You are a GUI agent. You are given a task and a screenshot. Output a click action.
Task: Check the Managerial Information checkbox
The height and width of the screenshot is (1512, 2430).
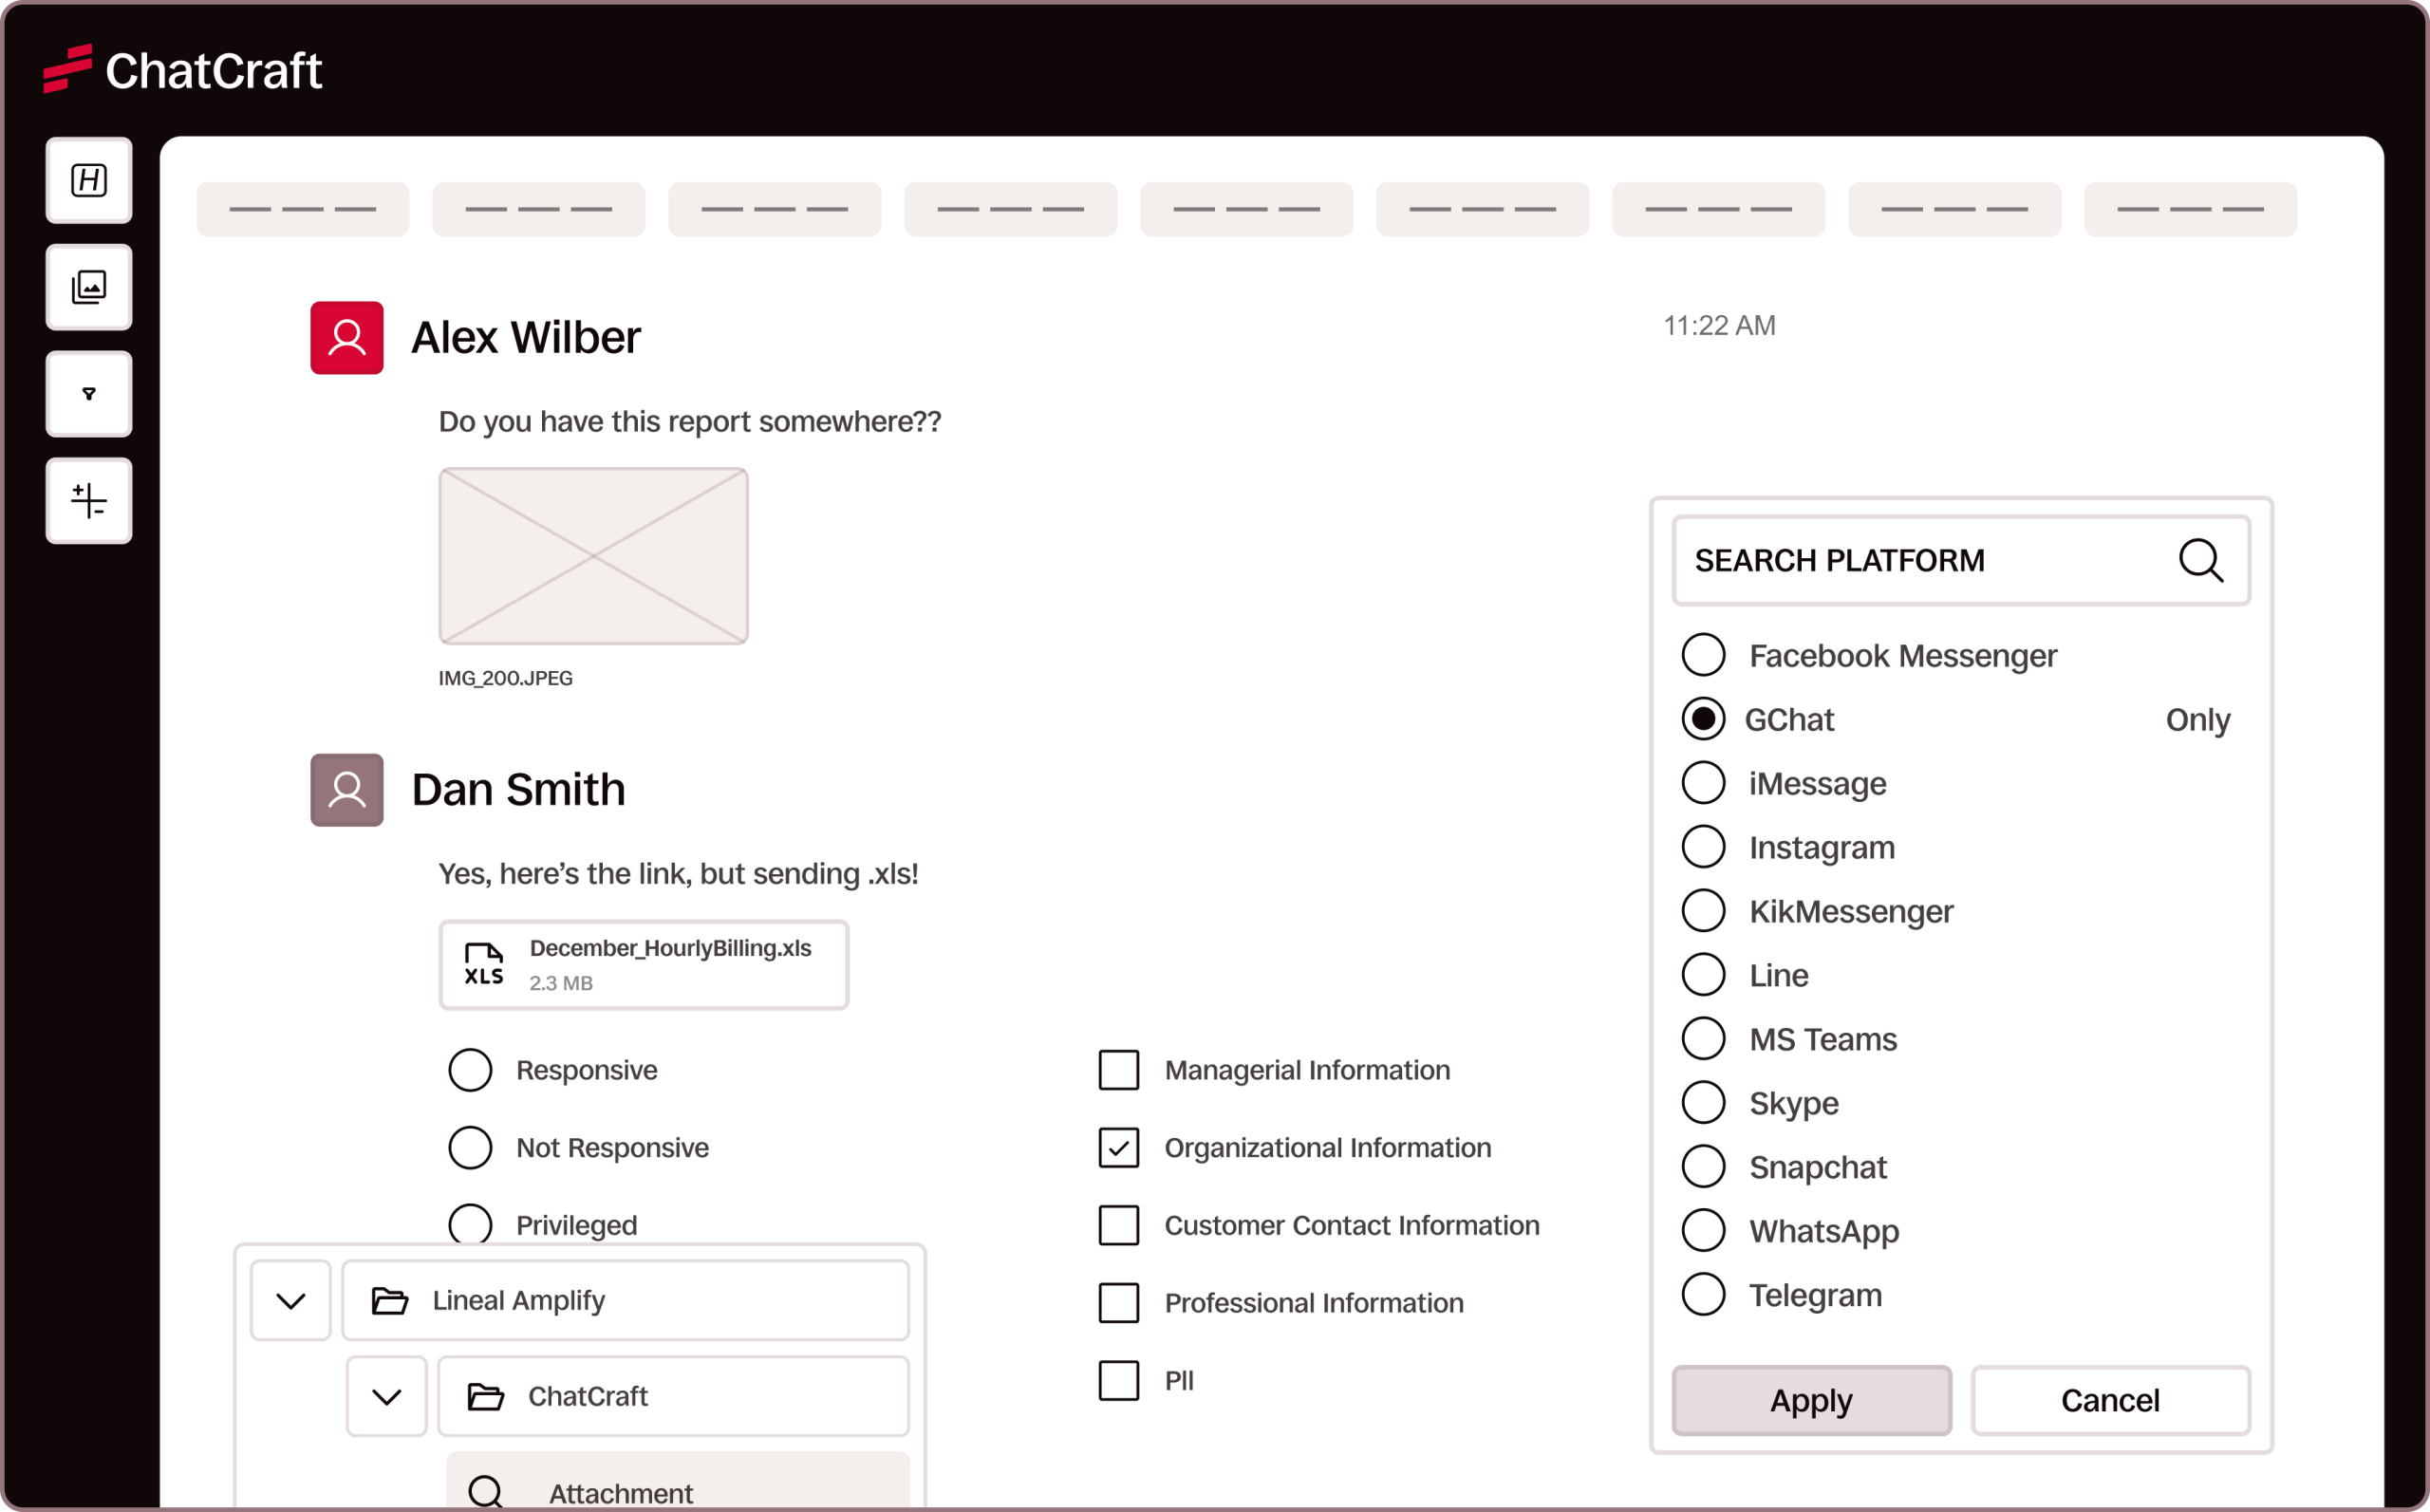click(x=1118, y=1070)
